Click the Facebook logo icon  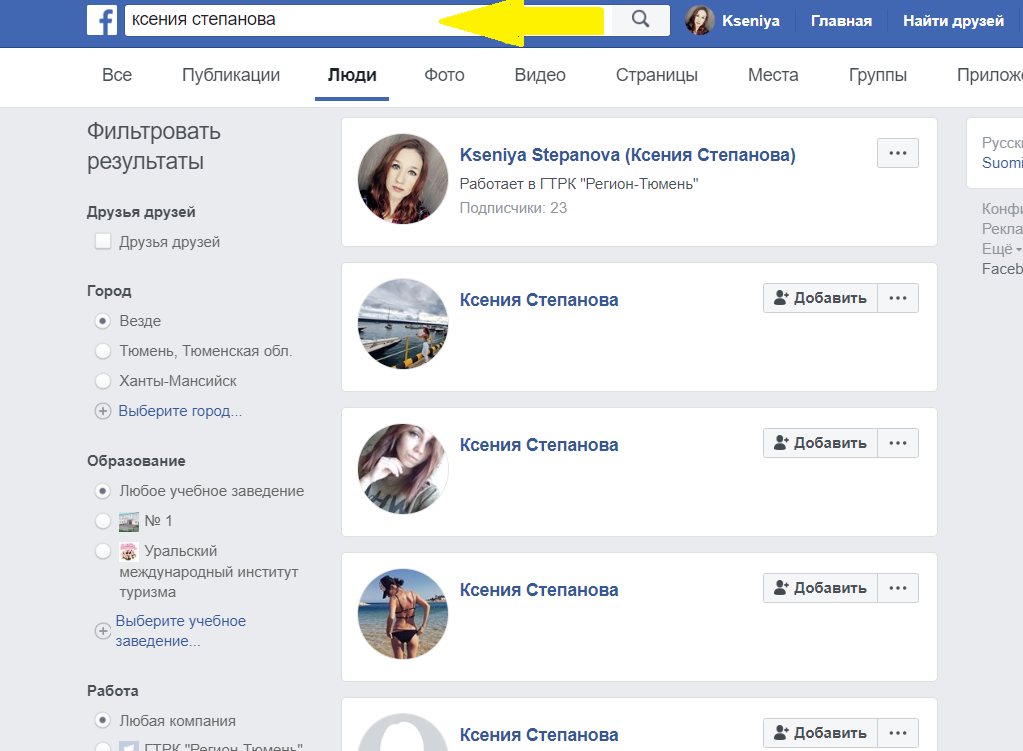102,20
